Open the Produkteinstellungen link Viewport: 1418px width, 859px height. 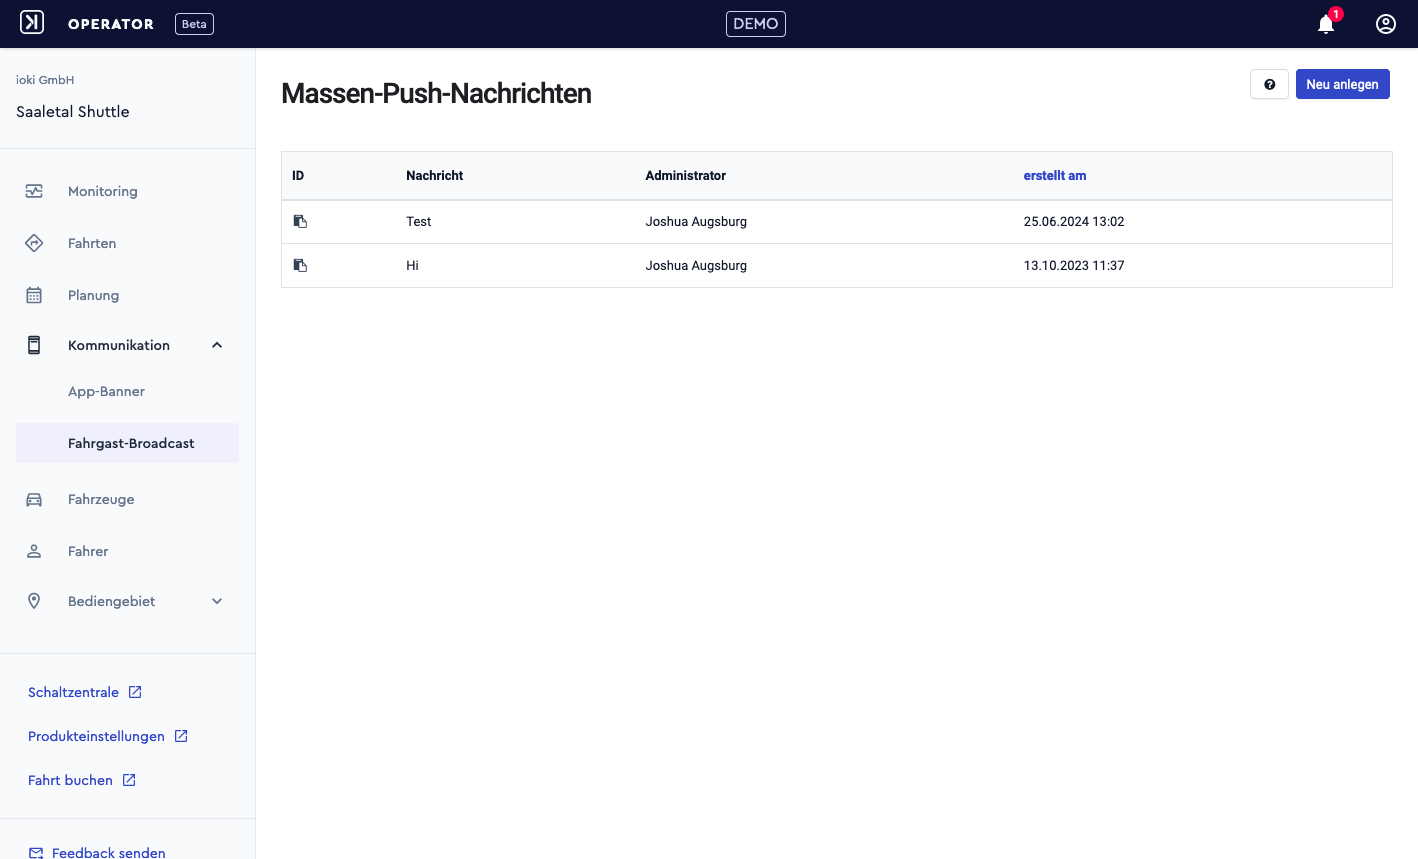pos(96,736)
